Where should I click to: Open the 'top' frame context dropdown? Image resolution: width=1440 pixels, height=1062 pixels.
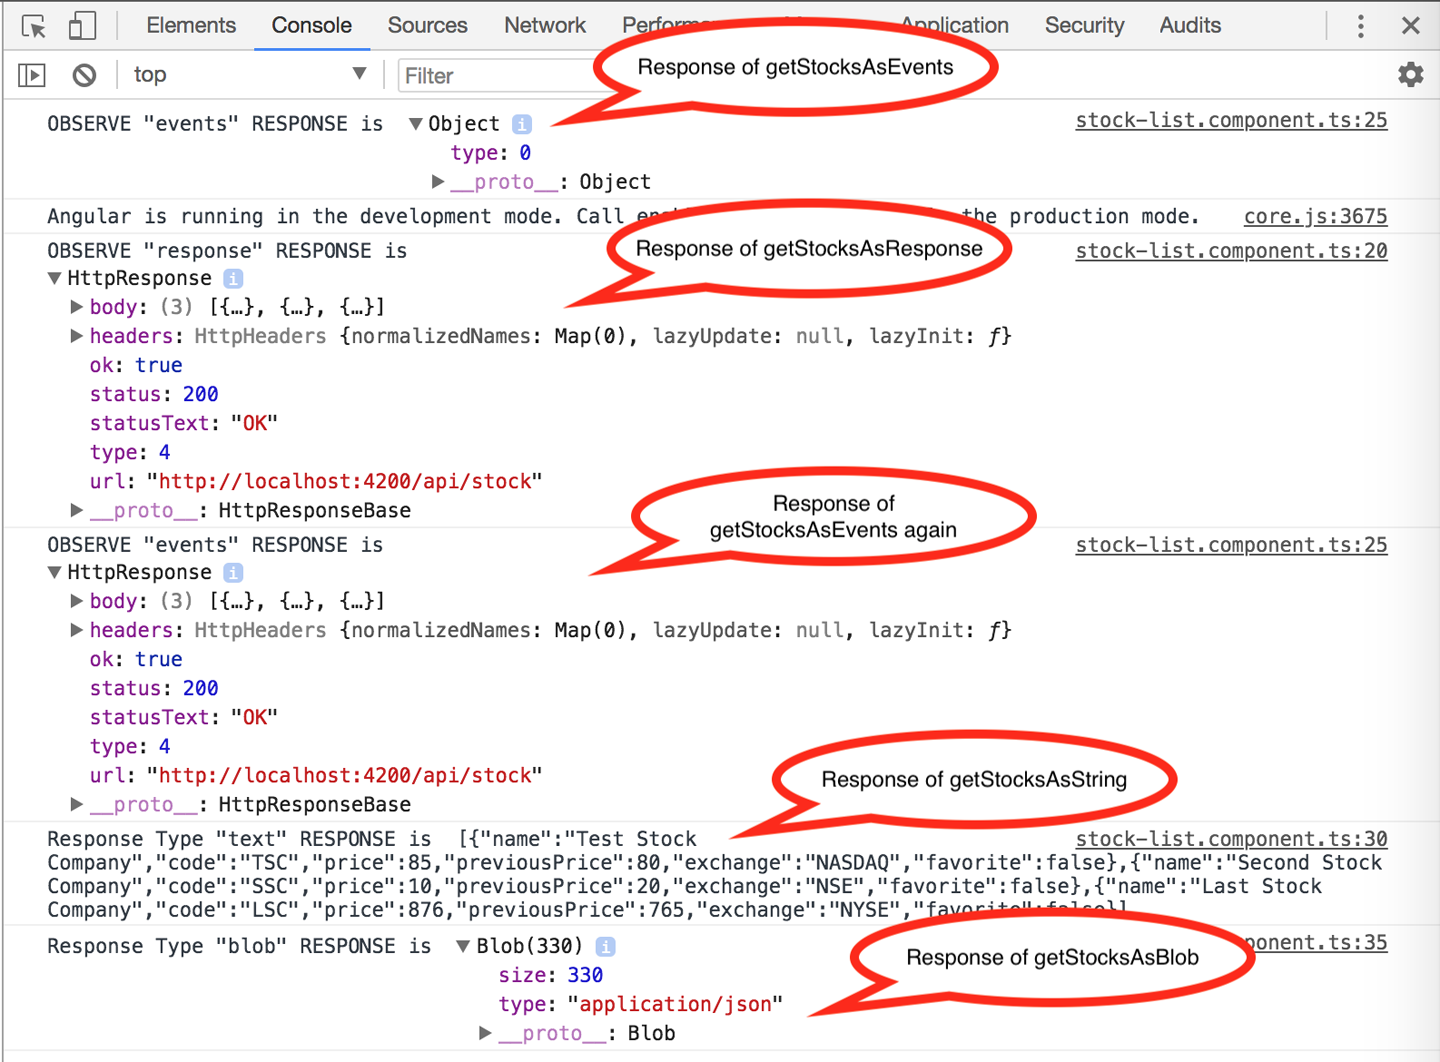tap(250, 74)
